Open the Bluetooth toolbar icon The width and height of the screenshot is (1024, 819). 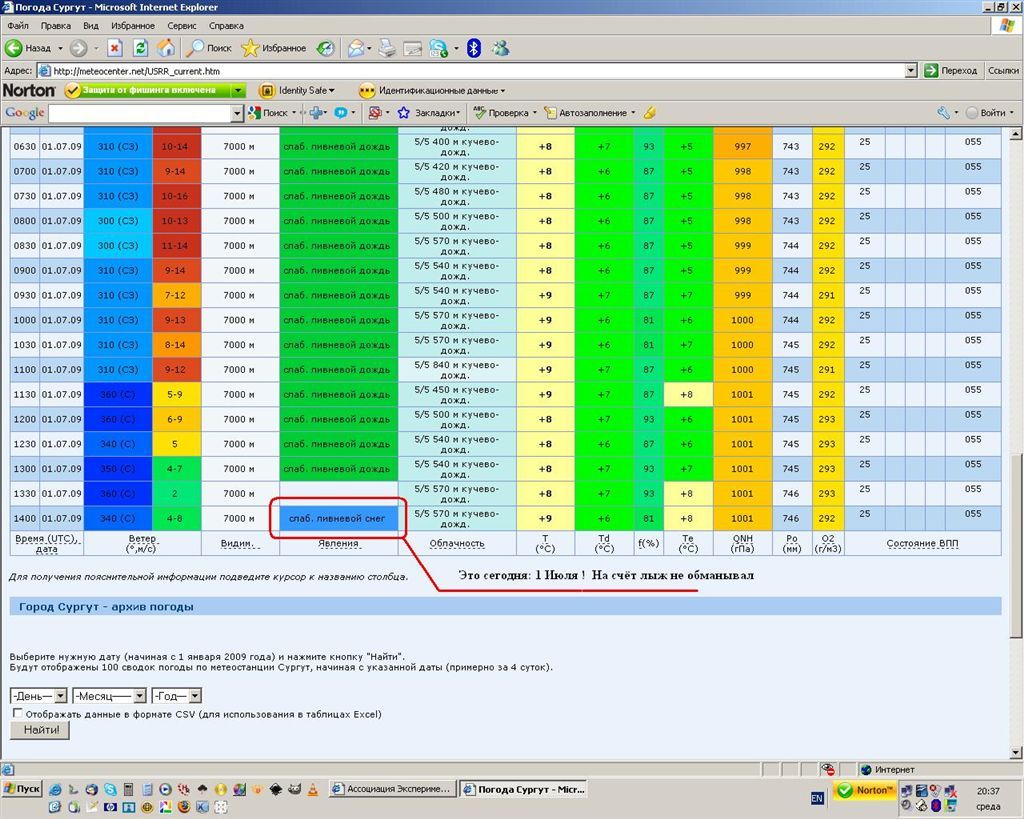(474, 47)
